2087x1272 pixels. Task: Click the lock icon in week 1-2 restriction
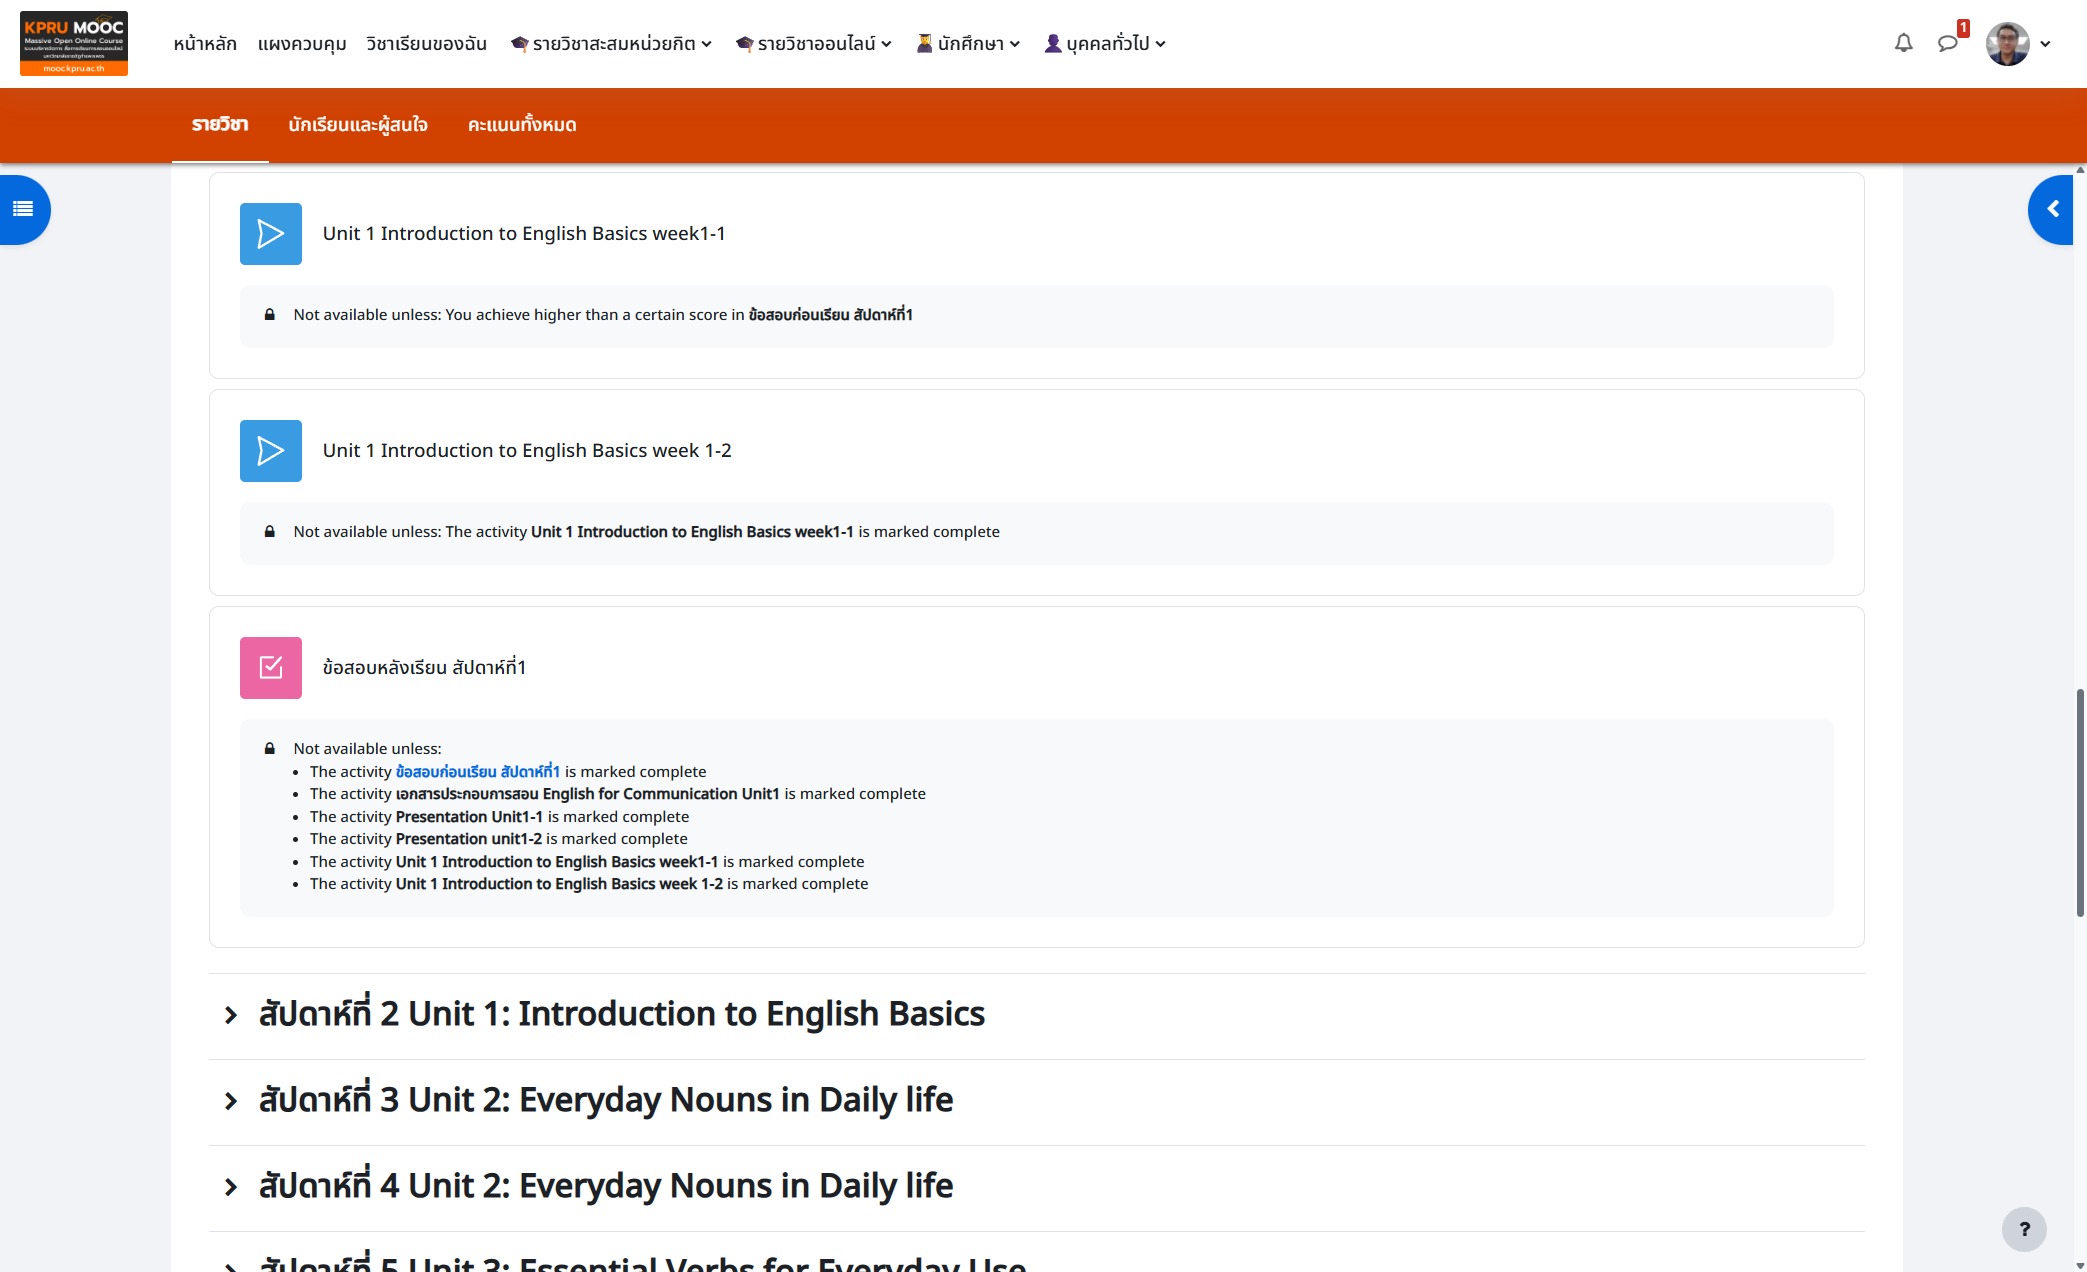pyautogui.click(x=269, y=532)
